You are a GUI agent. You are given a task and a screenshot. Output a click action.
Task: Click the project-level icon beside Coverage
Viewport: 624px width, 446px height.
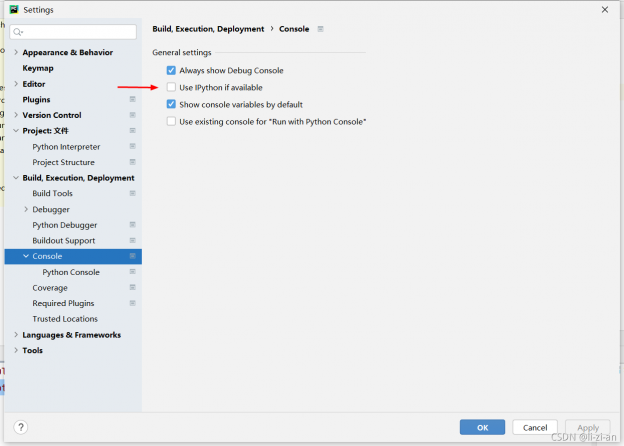132,288
